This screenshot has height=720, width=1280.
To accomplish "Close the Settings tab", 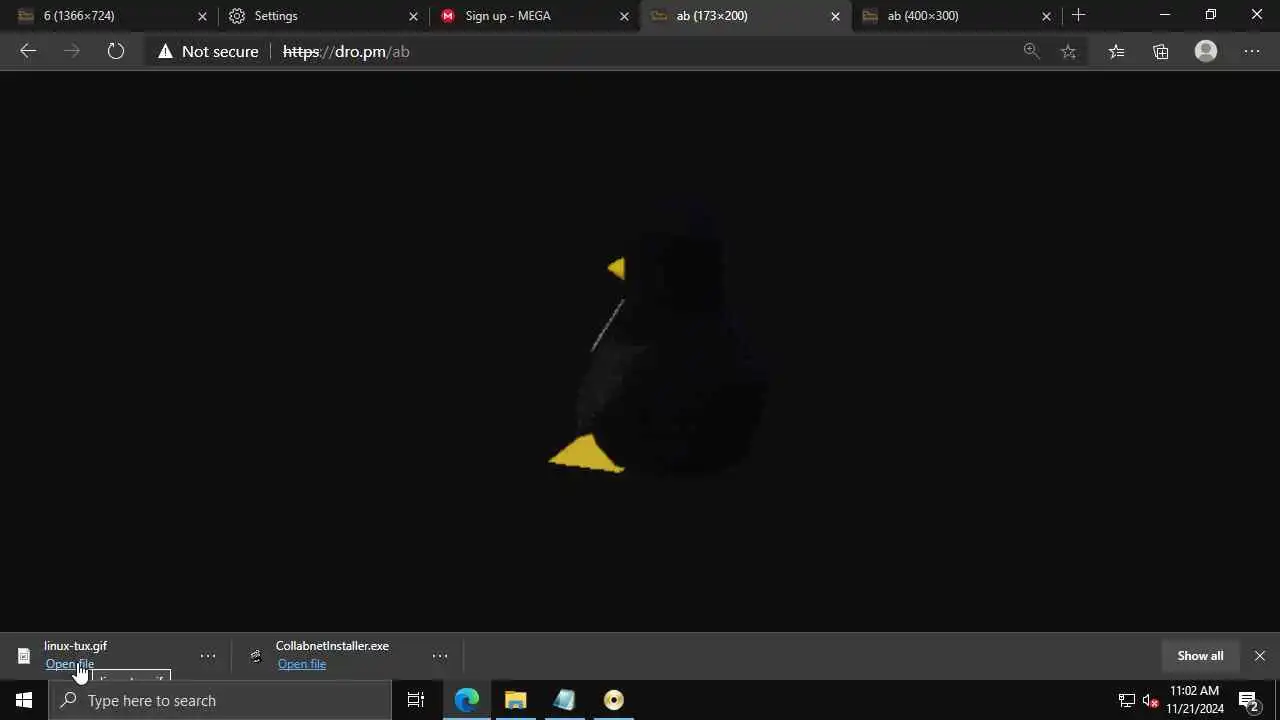I will (x=413, y=16).
